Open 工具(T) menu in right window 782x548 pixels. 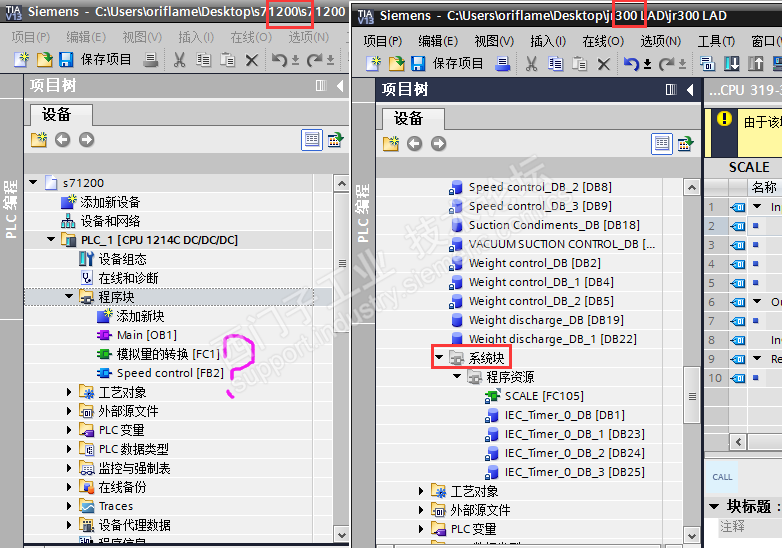point(716,41)
